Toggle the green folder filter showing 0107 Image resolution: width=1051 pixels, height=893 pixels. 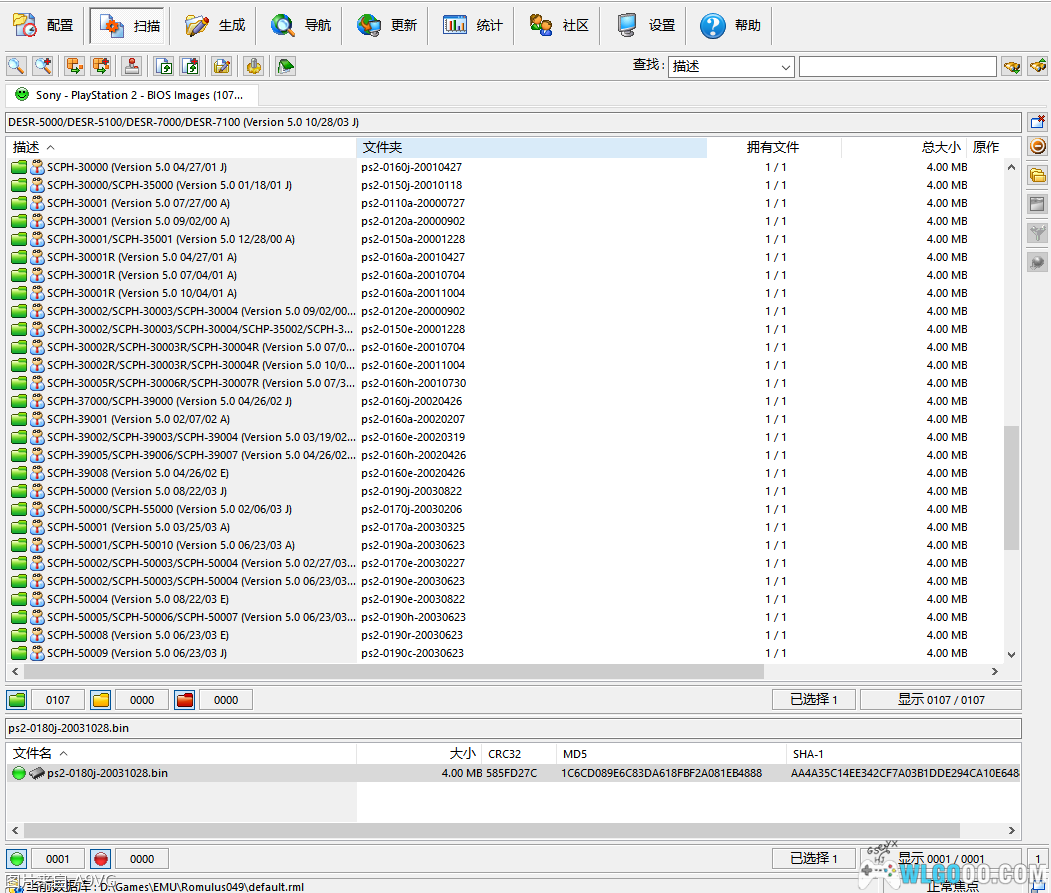(18, 700)
